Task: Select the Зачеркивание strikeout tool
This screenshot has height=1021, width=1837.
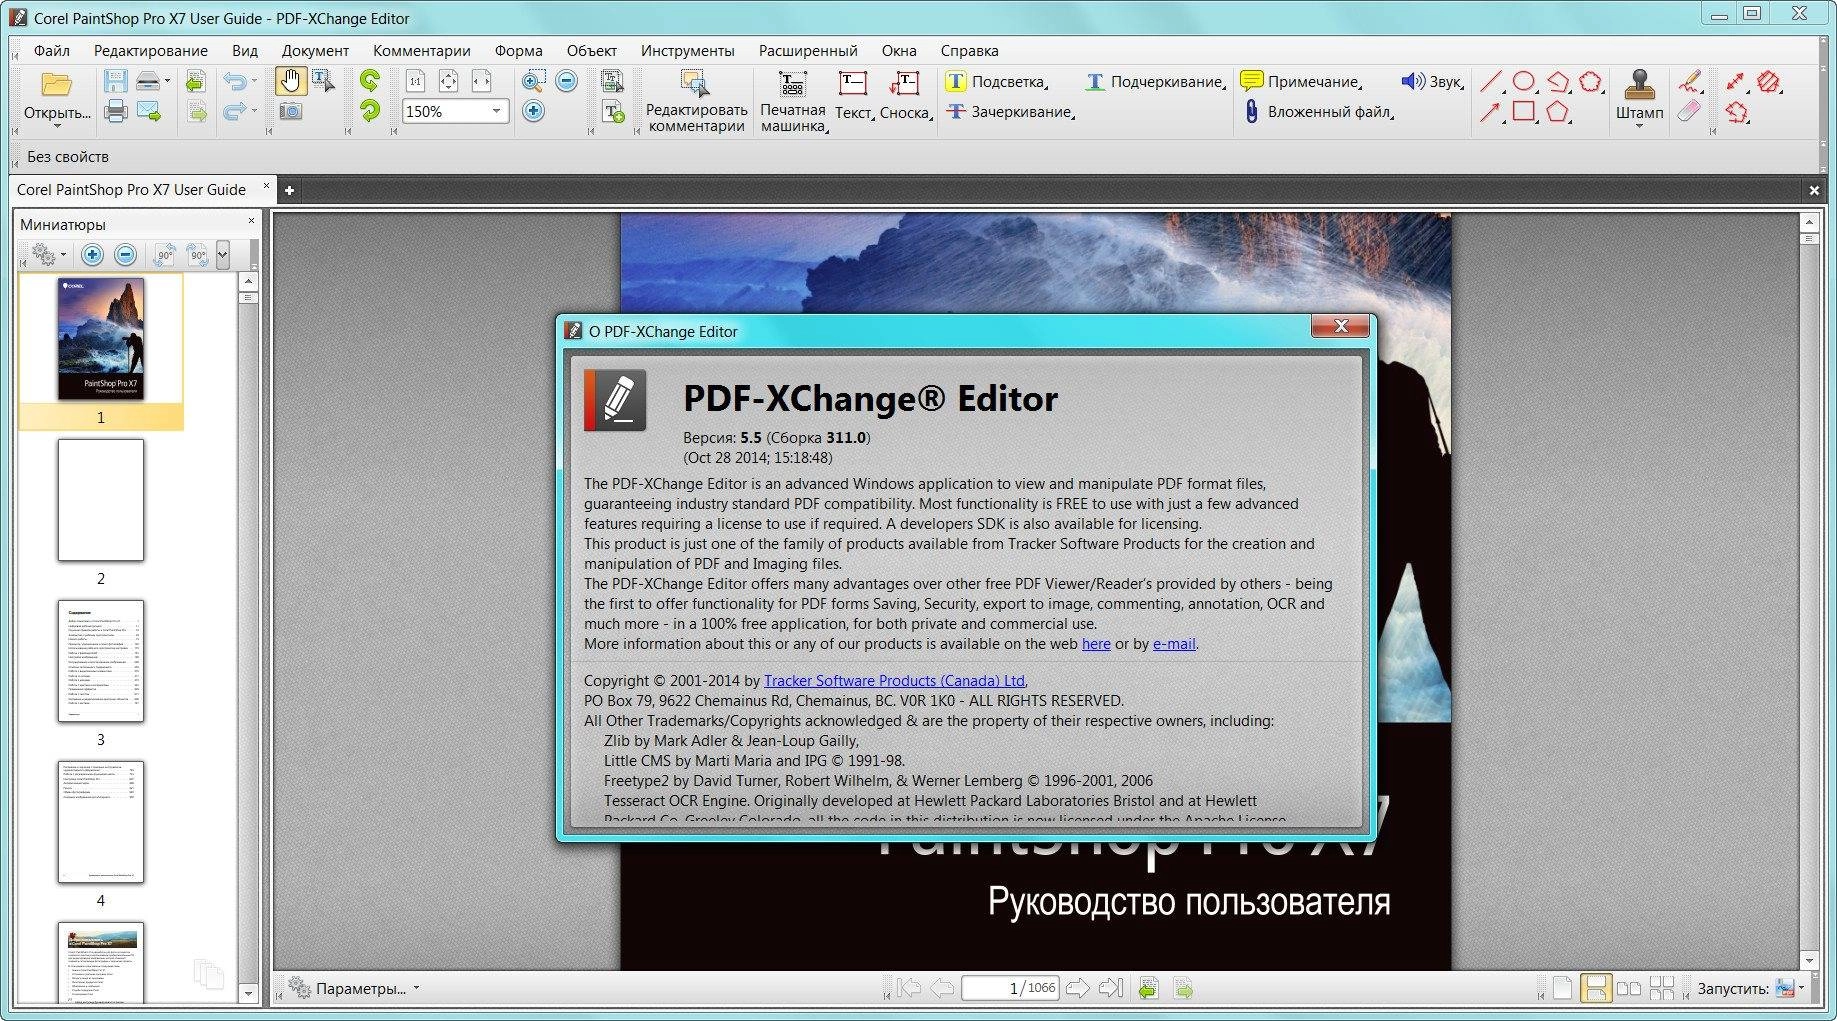Action: click(x=1010, y=112)
